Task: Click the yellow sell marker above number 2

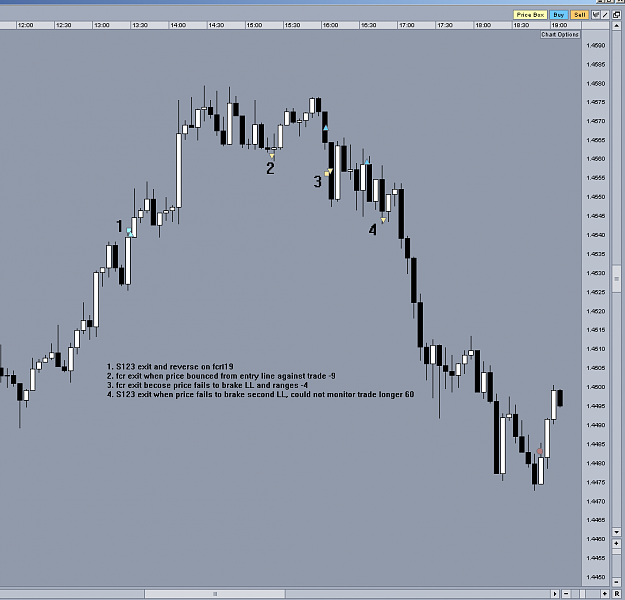Action: pyautogui.click(x=272, y=155)
